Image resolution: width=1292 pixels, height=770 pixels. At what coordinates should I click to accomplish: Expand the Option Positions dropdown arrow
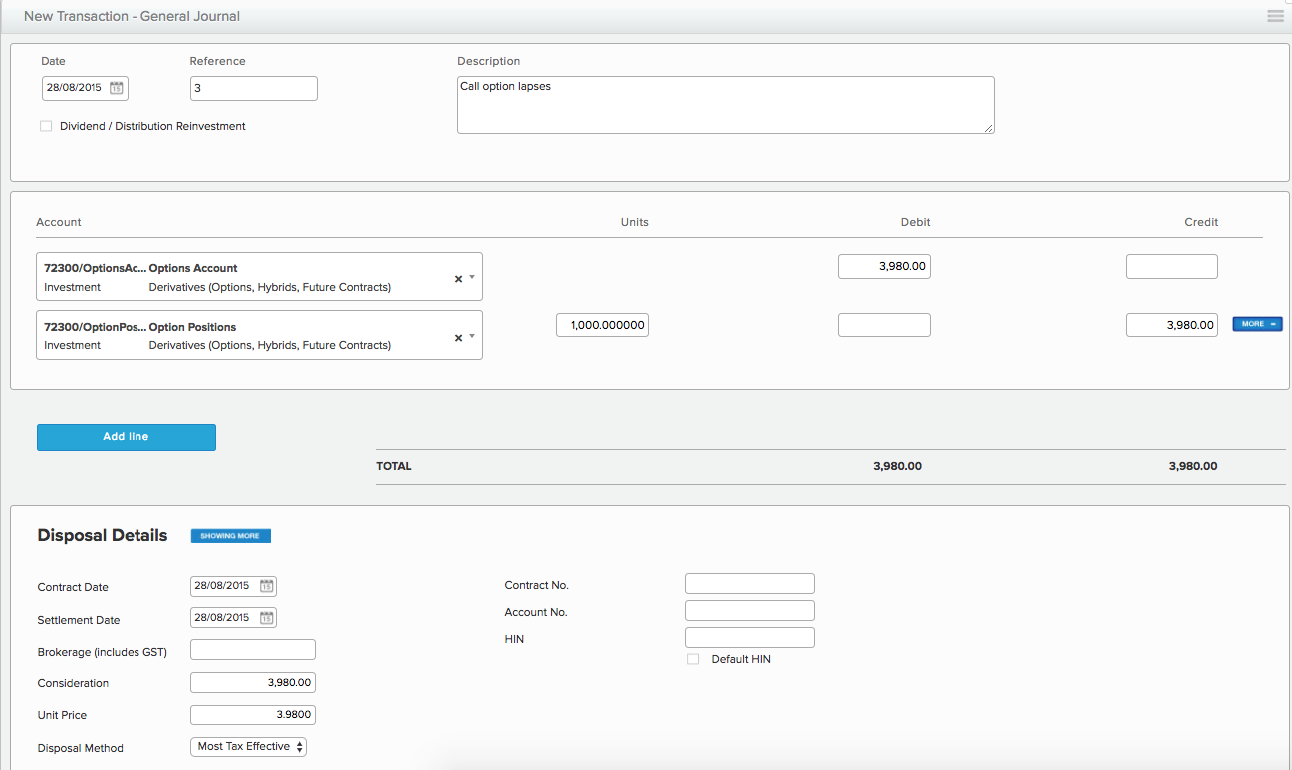coord(472,337)
